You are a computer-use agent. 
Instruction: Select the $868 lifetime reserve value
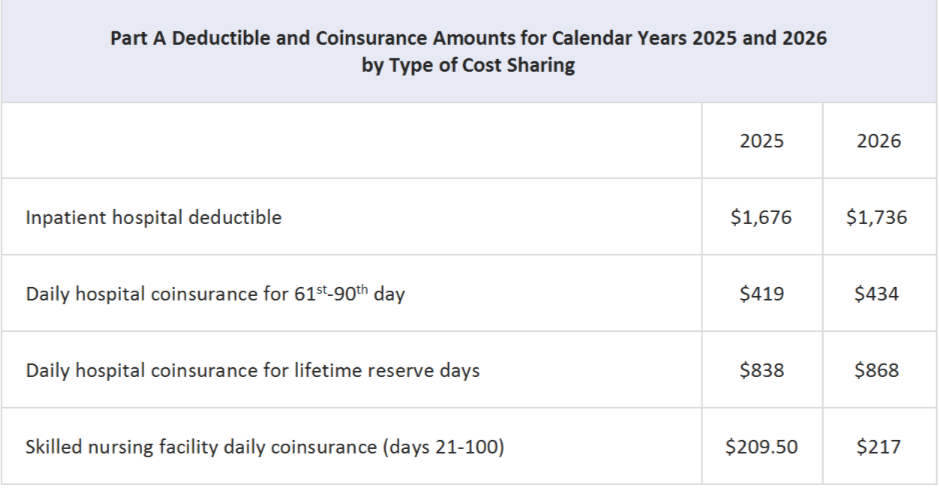point(879,371)
